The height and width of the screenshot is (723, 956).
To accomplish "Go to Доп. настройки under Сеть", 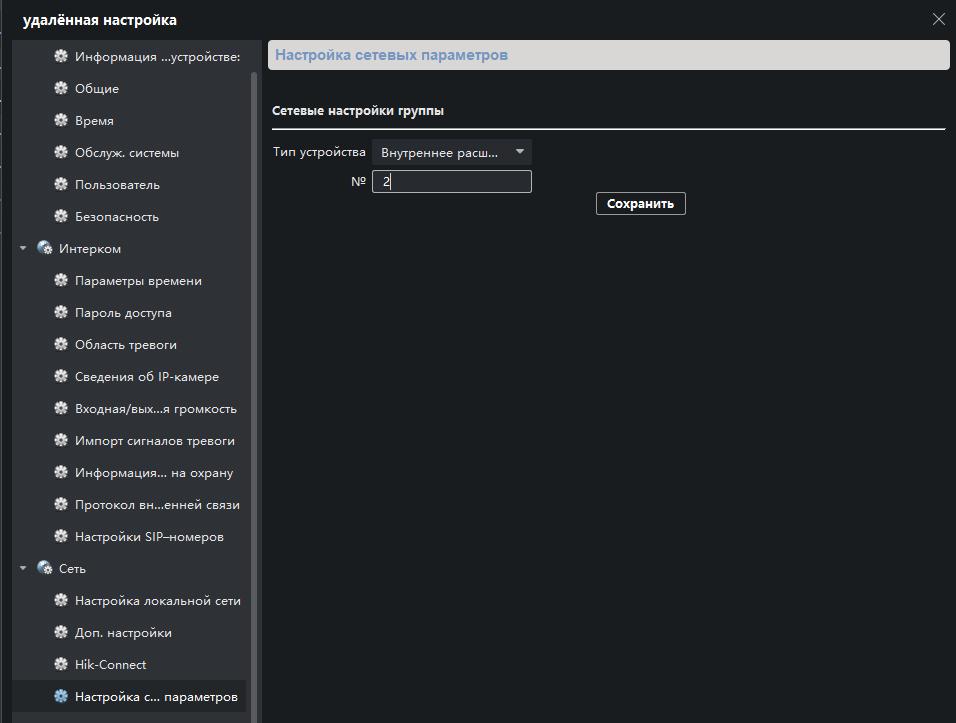I will click(123, 633).
